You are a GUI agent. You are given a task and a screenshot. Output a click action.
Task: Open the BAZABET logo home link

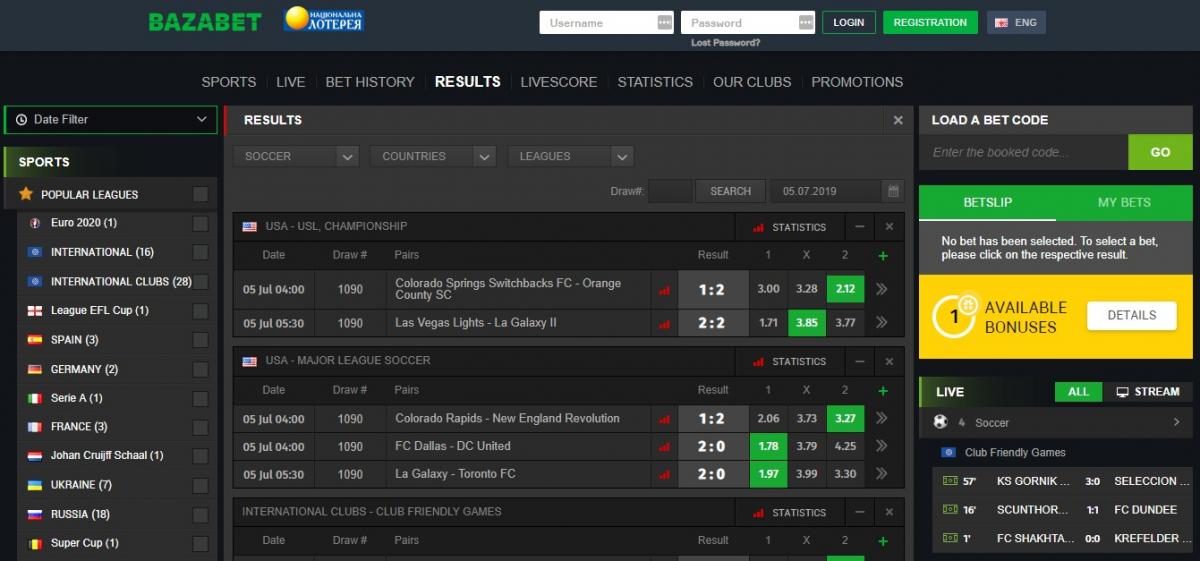(x=205, y=21)
